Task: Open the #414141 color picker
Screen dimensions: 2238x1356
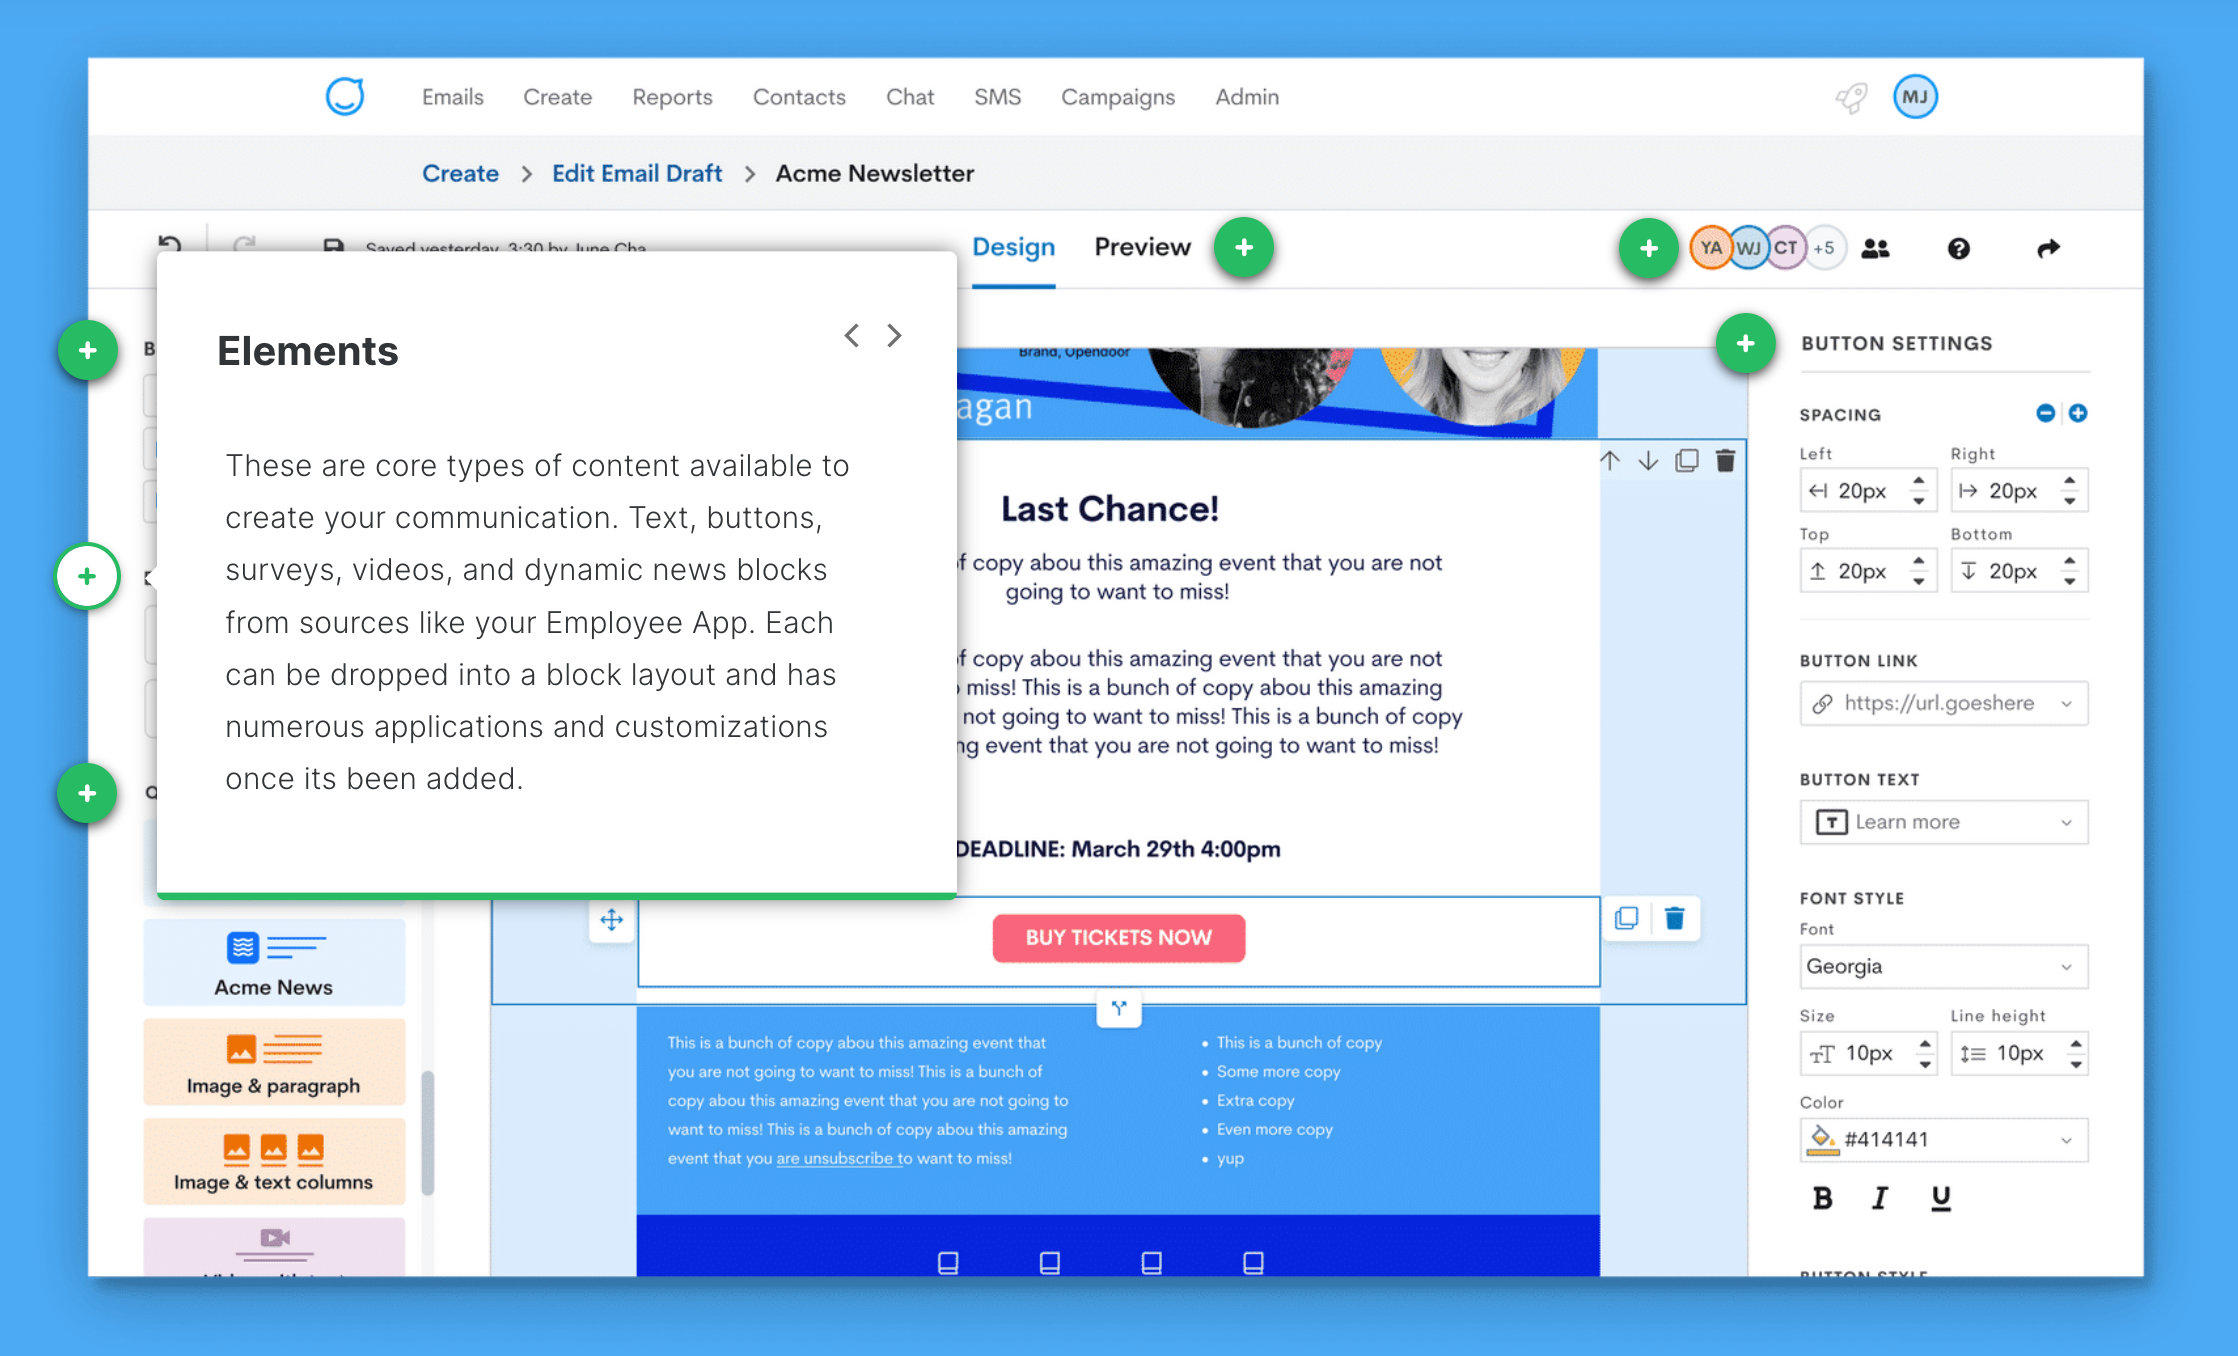Action: point(1943,1140)
